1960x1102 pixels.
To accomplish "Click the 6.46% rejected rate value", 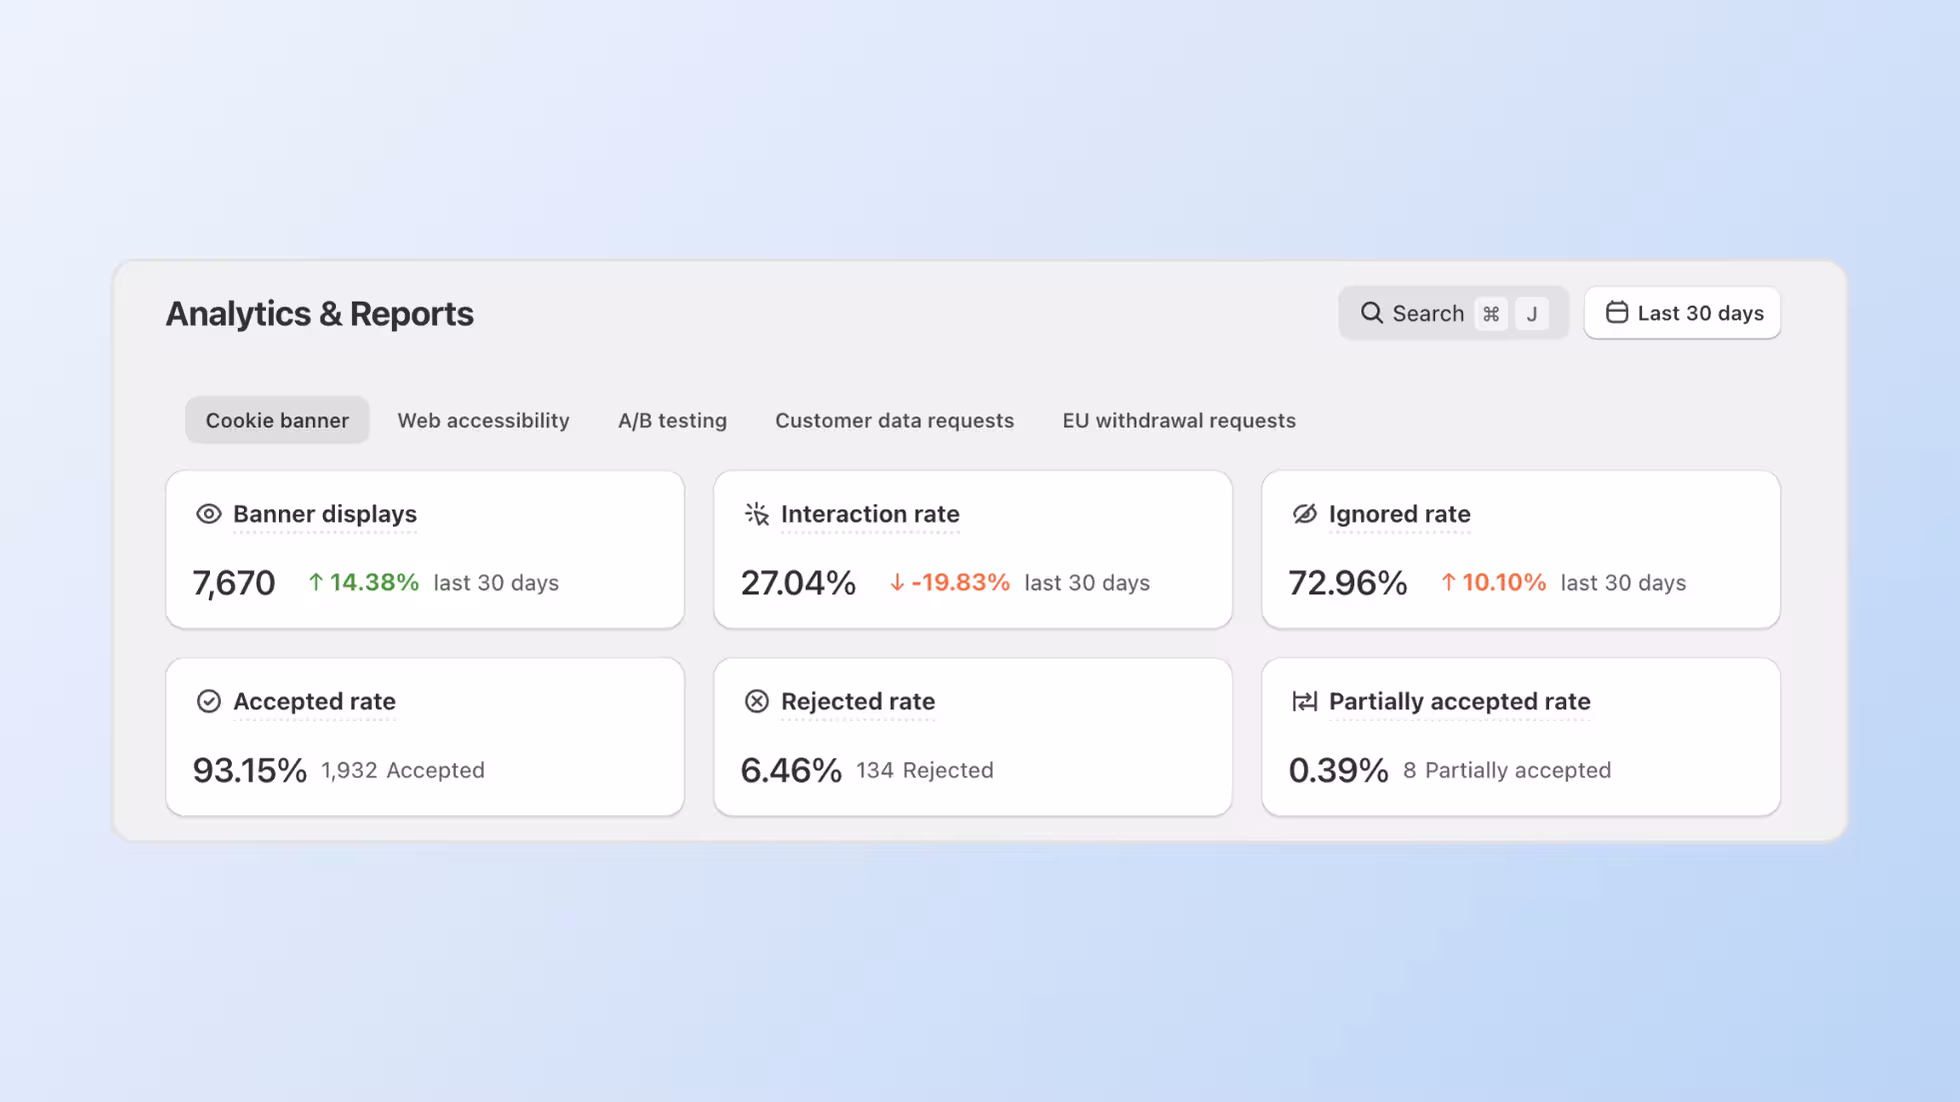I will click(791, 770).
